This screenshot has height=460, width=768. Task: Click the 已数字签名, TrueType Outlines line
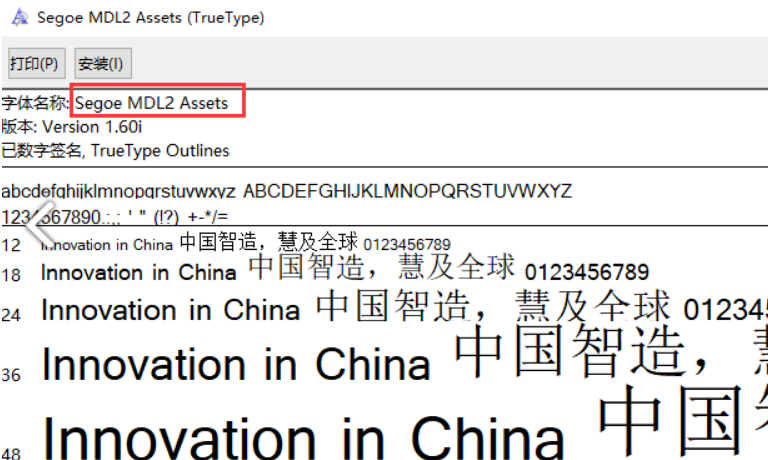point(115,151)
